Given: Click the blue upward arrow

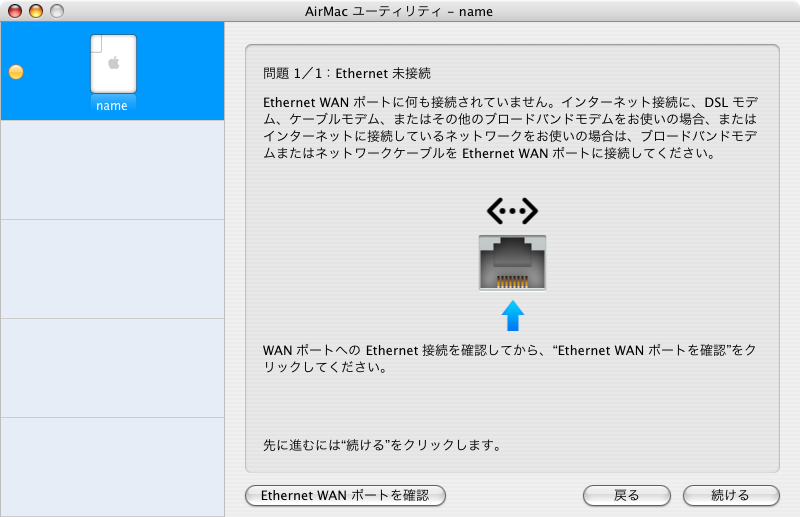Looking at the screenshot, I should 513,315.
